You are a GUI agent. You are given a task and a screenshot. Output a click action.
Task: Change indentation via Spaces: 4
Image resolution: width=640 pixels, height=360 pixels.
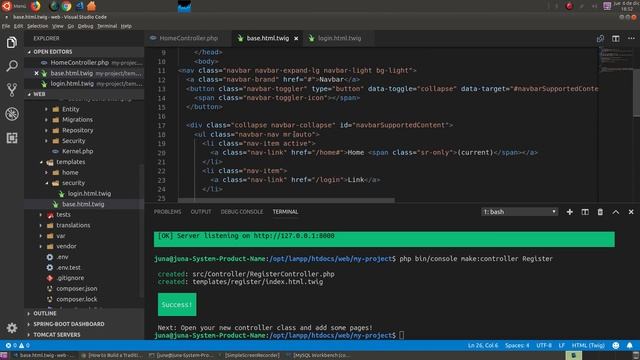[x=517, y=345]
